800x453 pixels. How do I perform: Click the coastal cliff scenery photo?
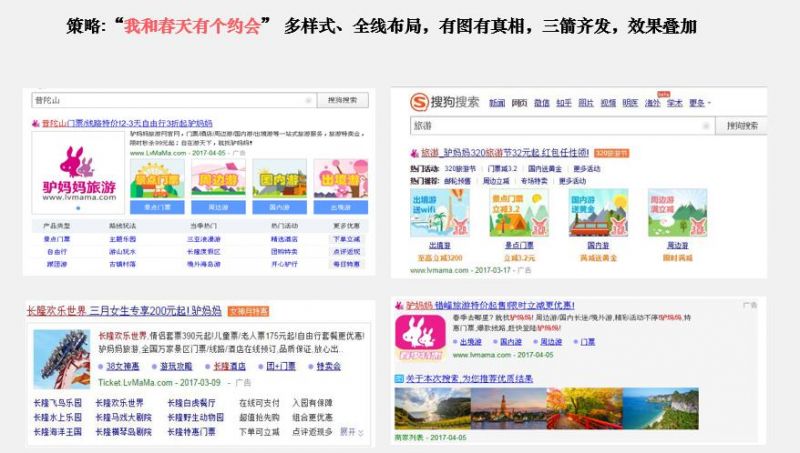pyautogui.click(x=433, y=409)
